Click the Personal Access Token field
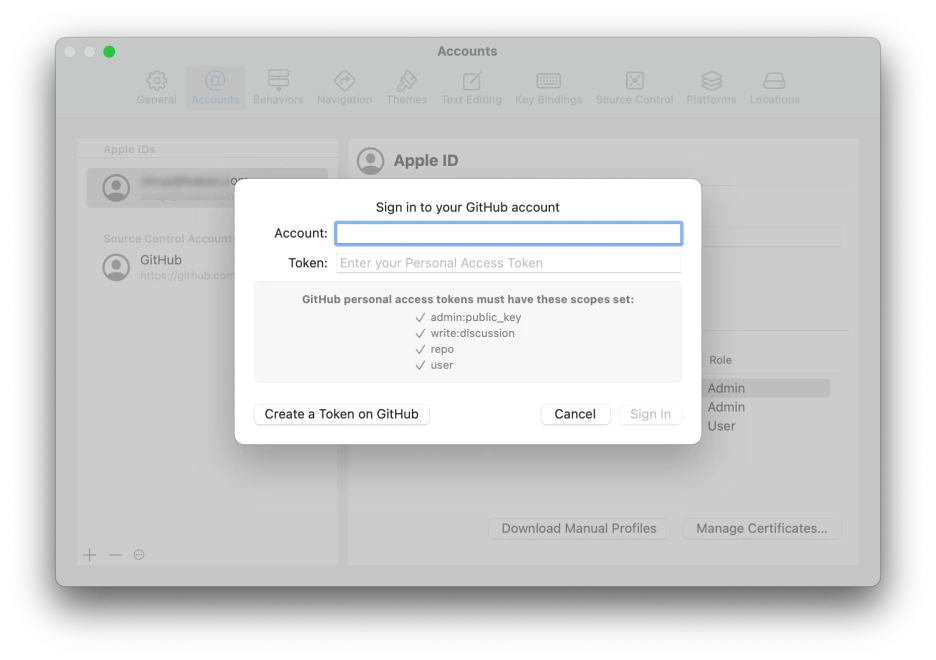 pos(509,263)
